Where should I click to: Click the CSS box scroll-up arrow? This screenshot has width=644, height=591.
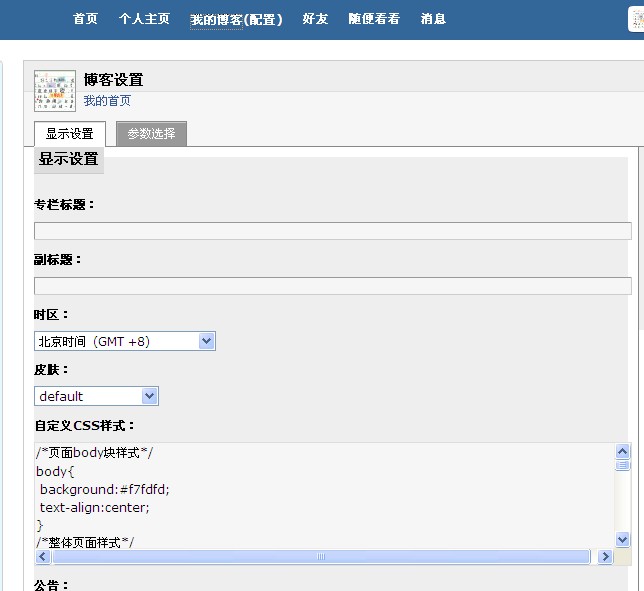click(623, 451)
